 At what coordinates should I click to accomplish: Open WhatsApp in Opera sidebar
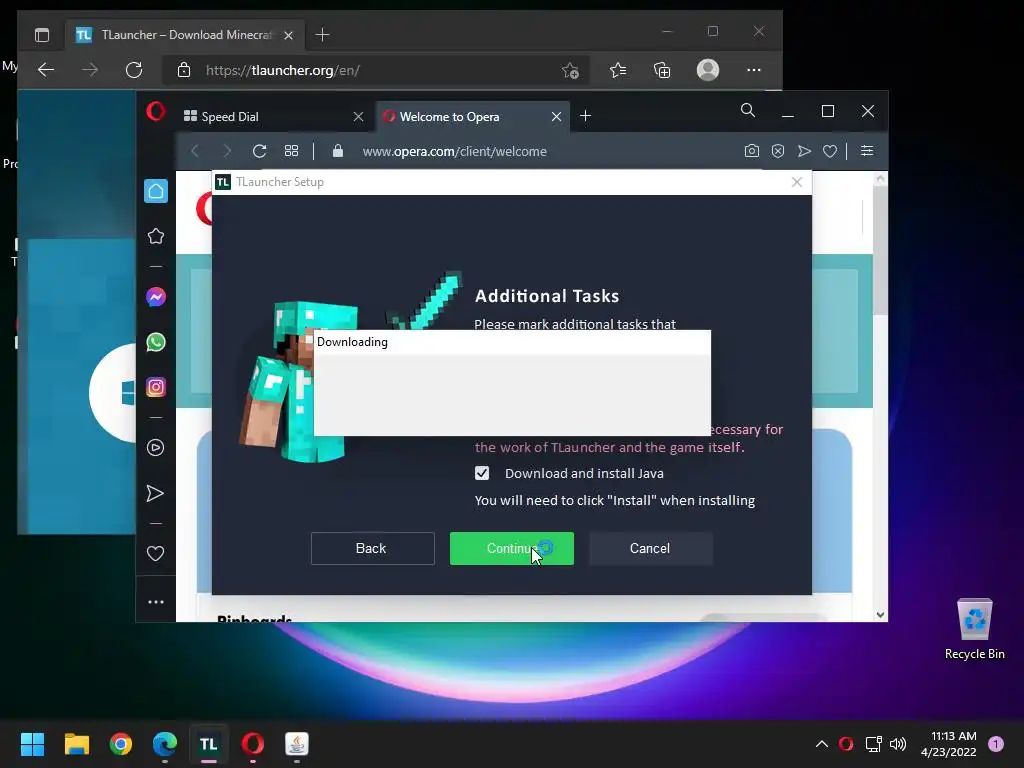pyautogui.click(x=155, y=342)
